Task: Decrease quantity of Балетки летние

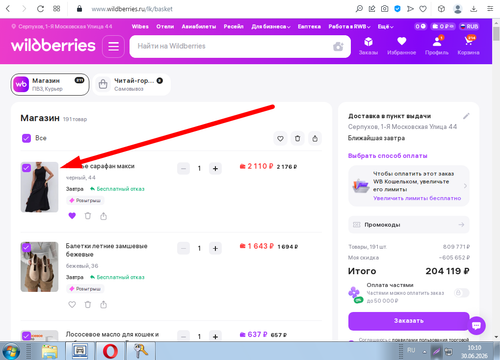Action: click(183, 248)
